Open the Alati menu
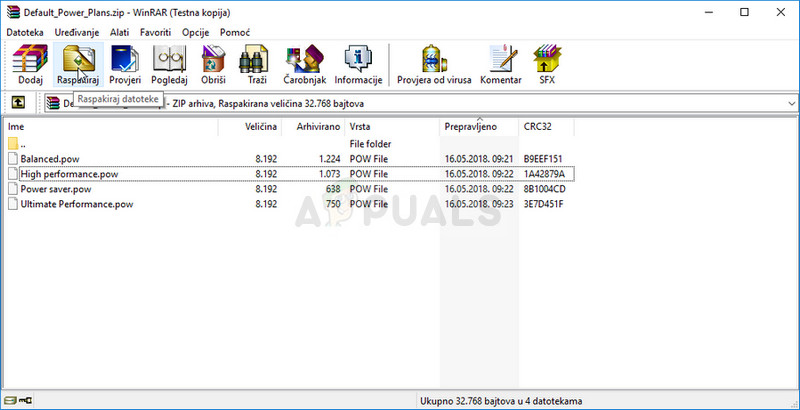The width and height of the screenshot is (800, 410). [x=119, y=32]
